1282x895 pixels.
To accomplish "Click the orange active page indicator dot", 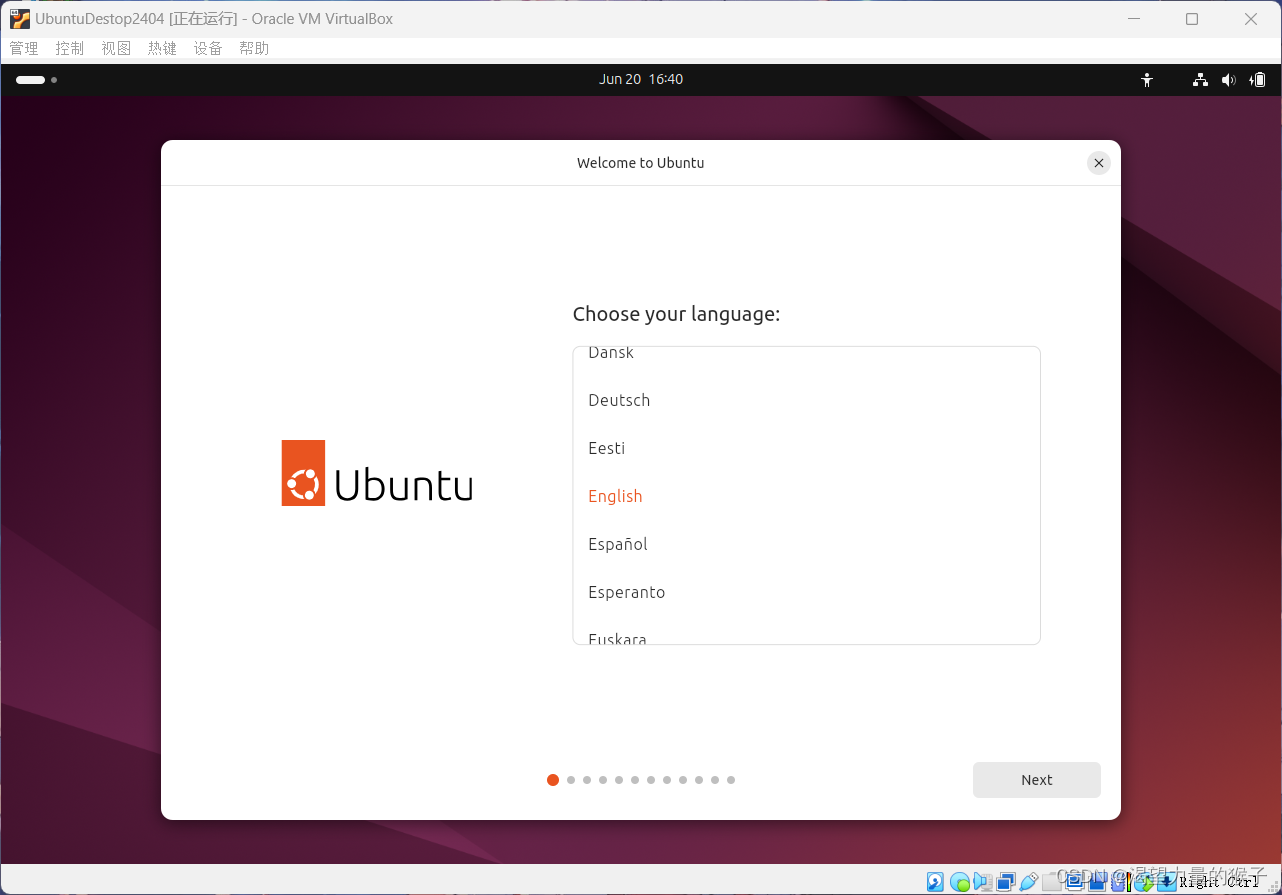I will [553, 780].
